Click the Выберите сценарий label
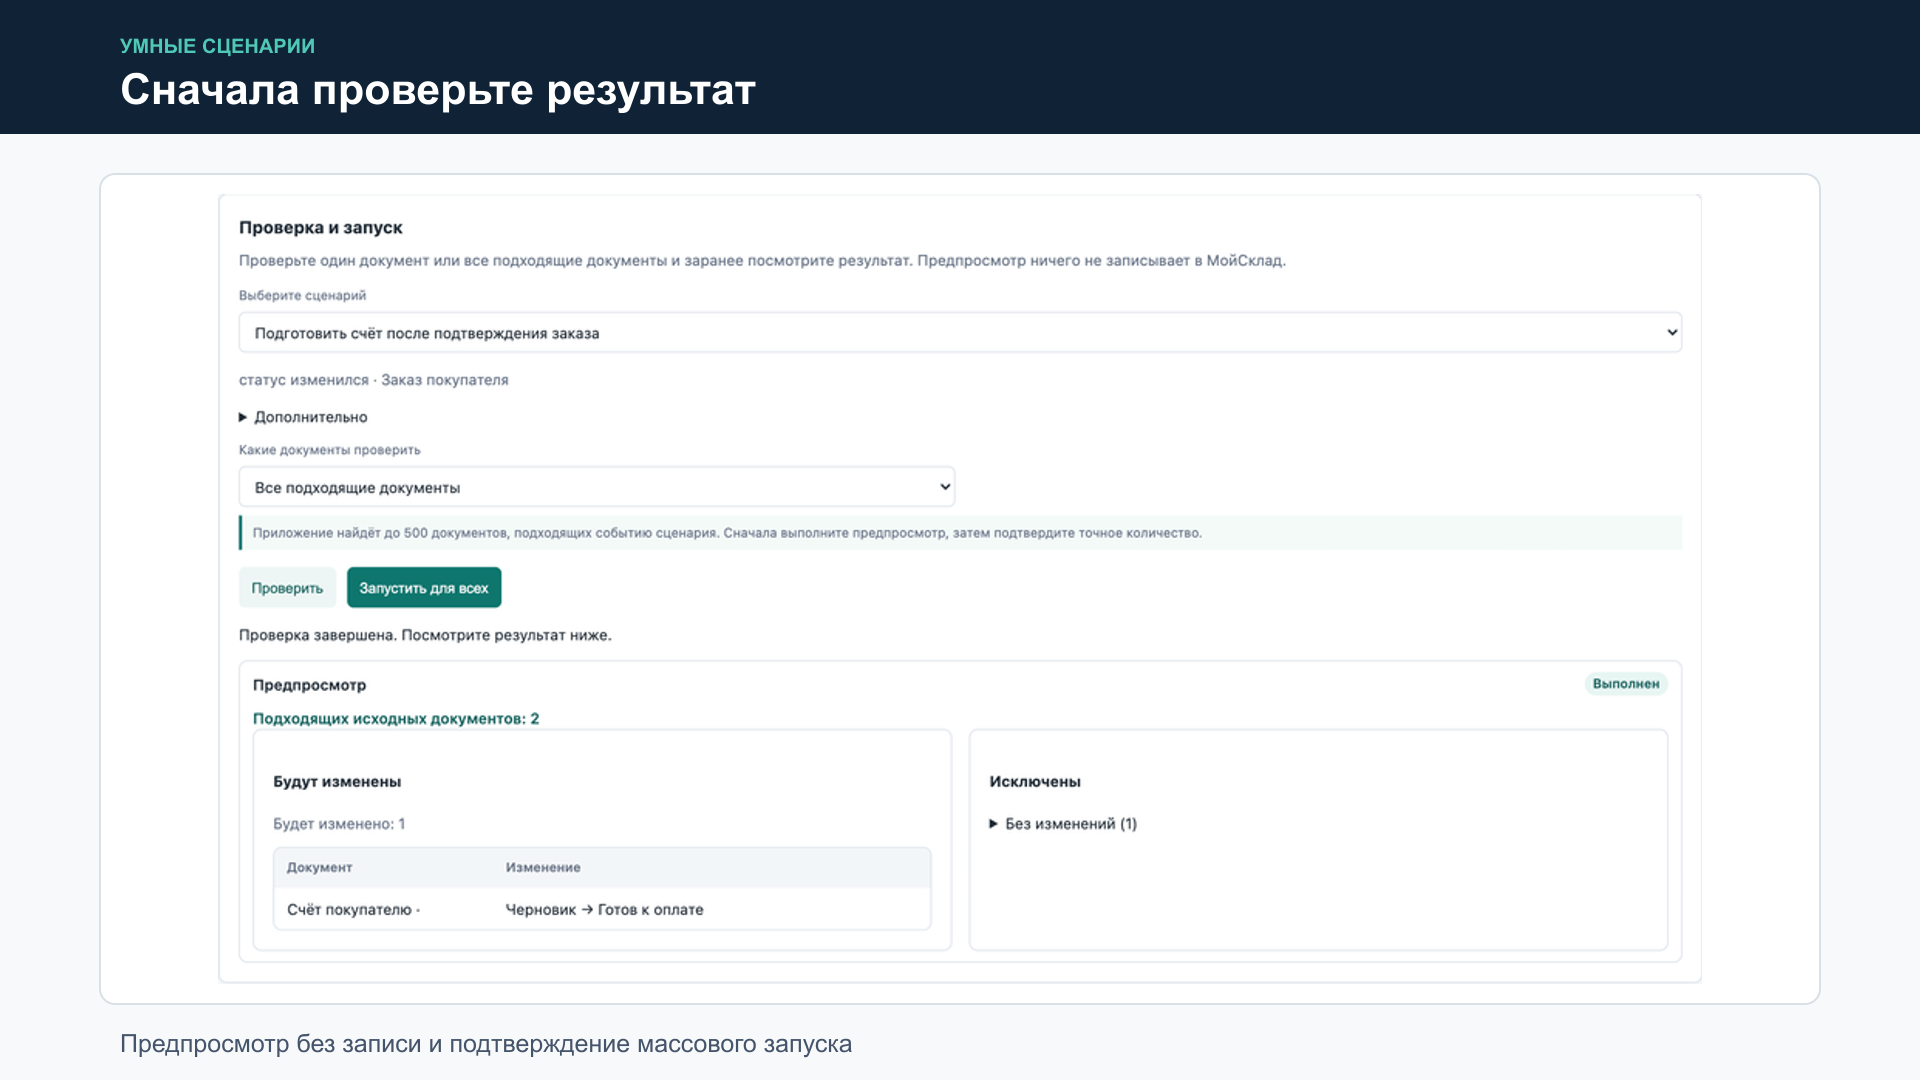1920x1080 pixels. 302,296
